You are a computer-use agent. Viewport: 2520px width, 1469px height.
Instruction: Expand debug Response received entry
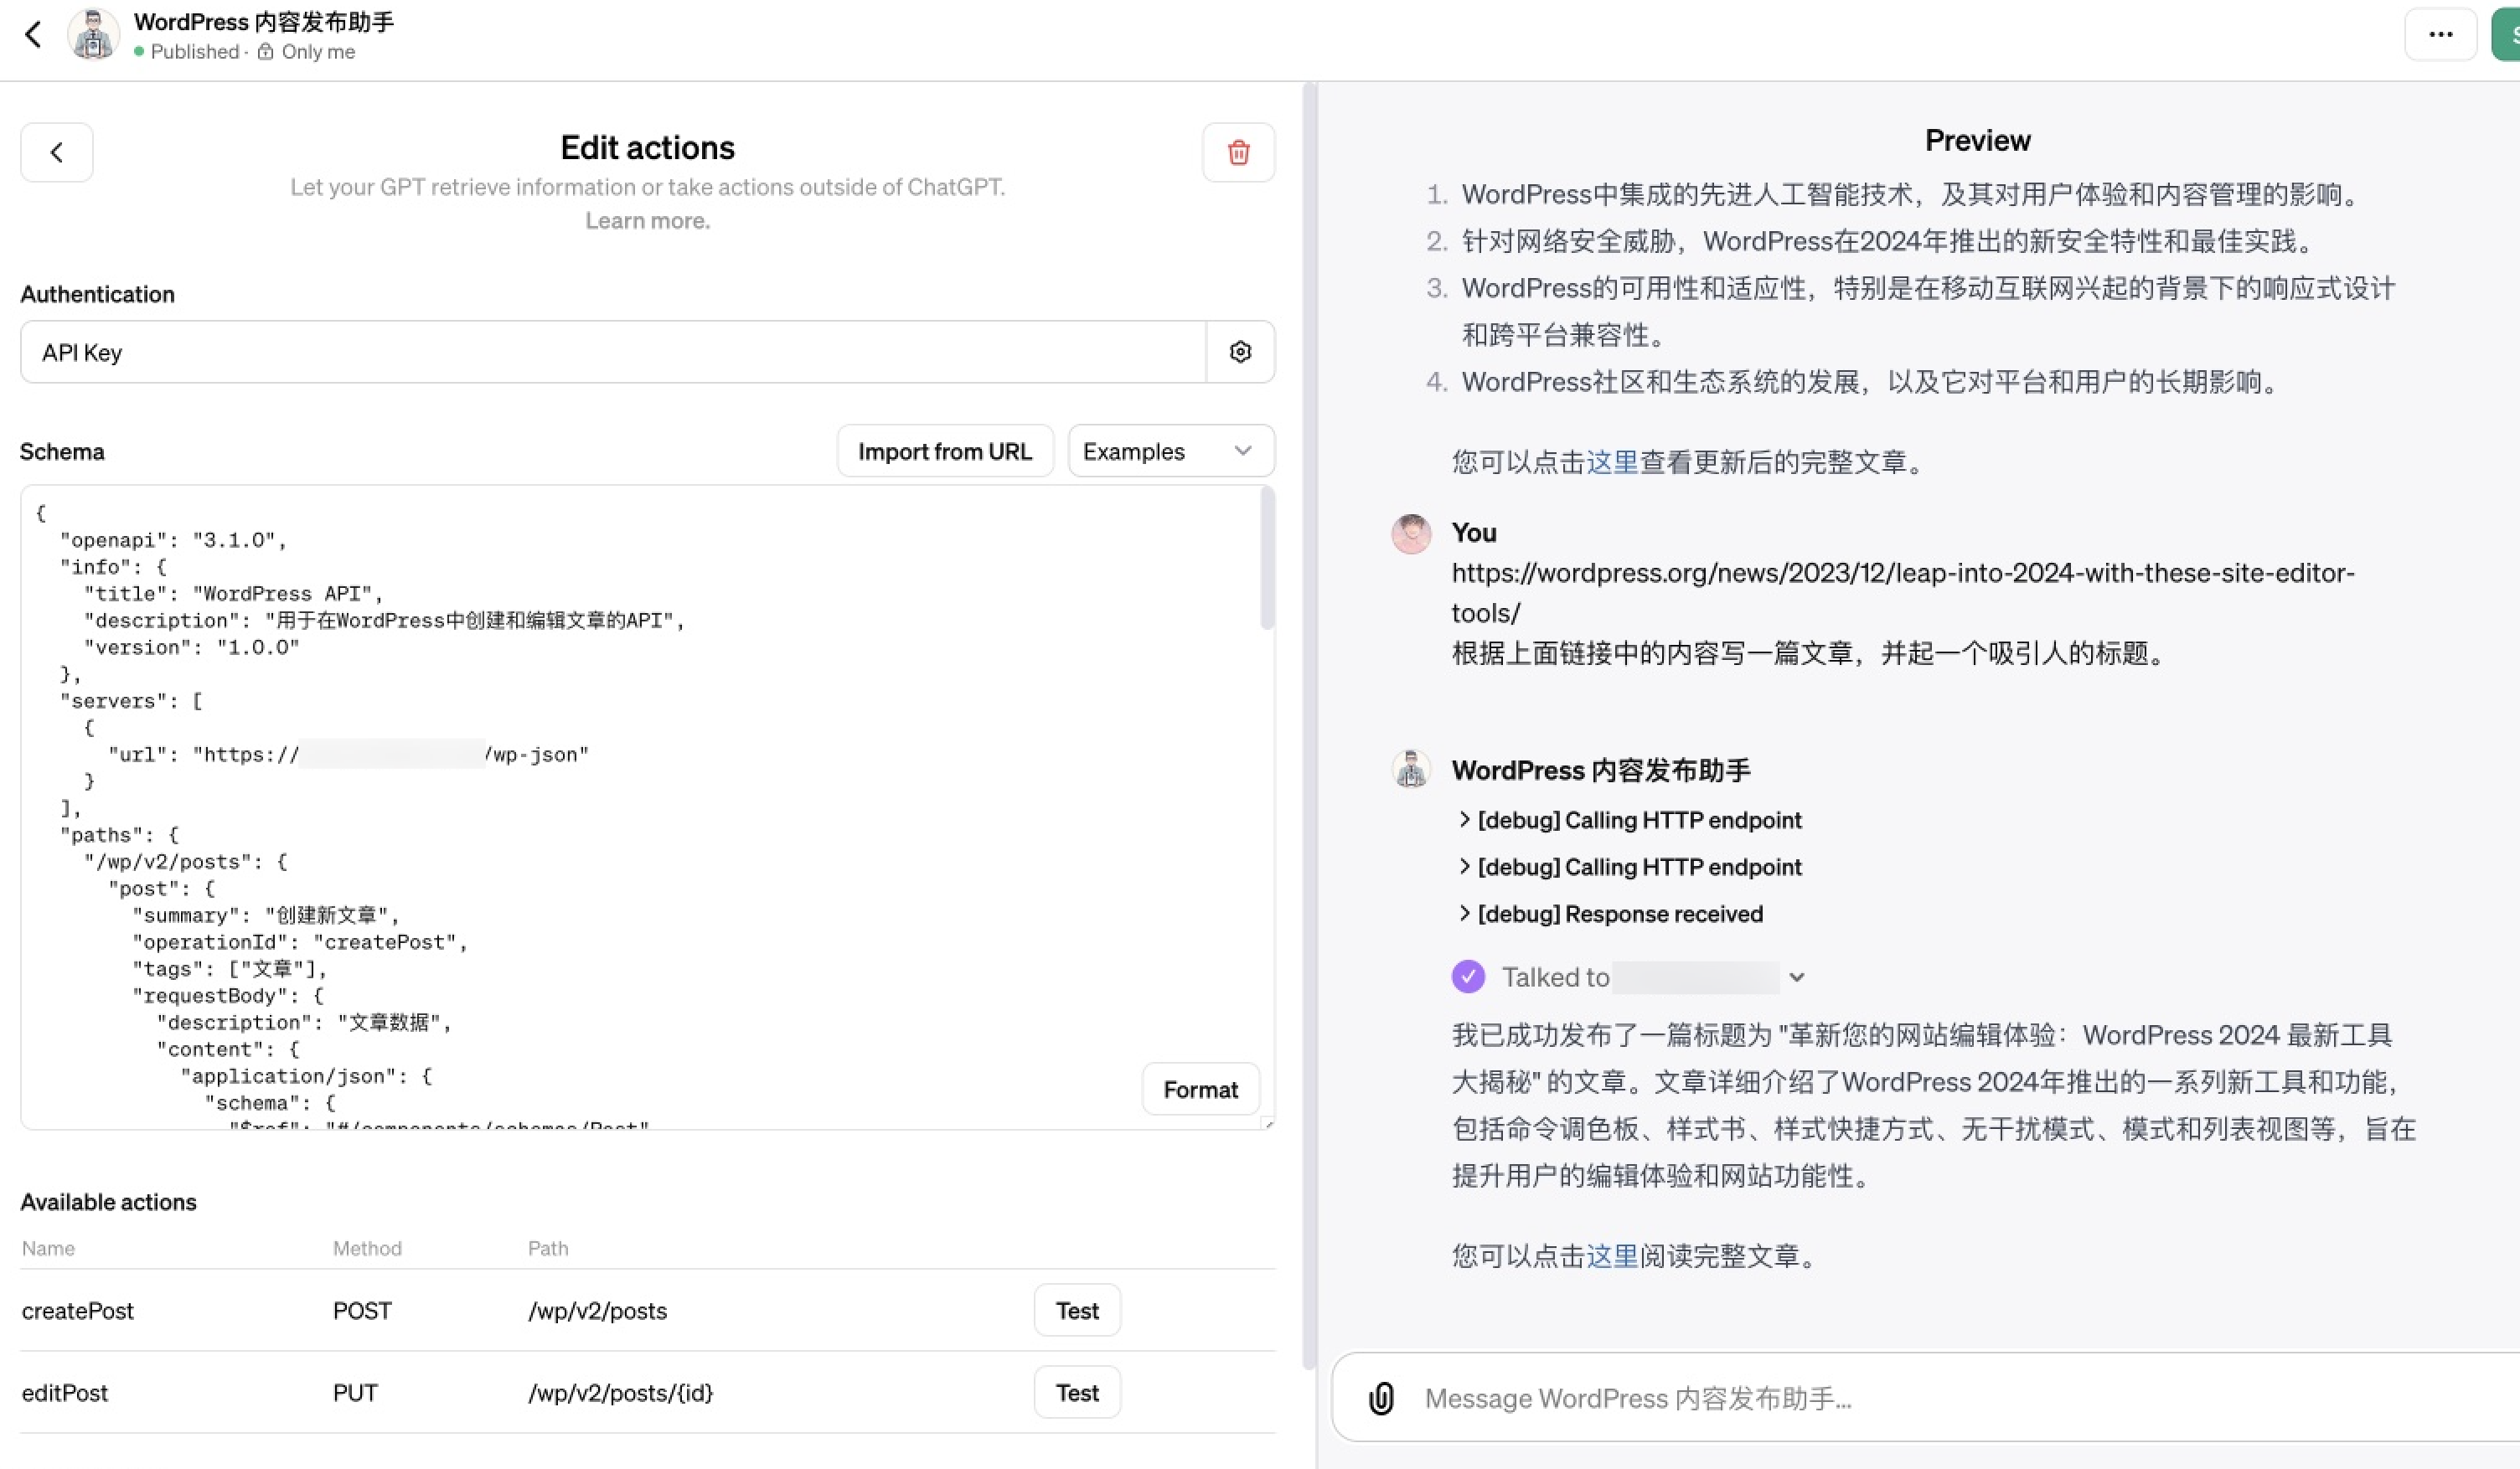[1611, 914]
